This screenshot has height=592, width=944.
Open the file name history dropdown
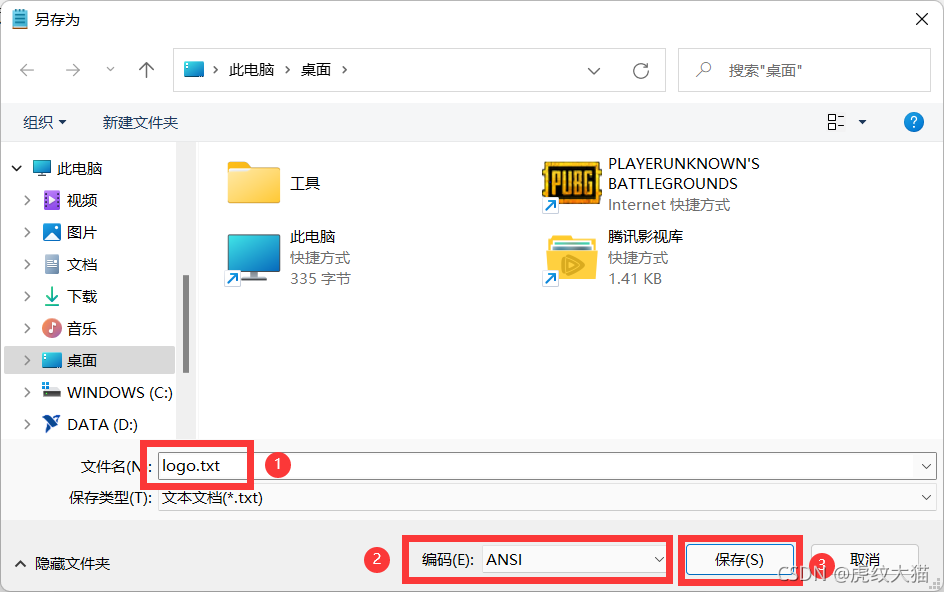click(926, 466)
